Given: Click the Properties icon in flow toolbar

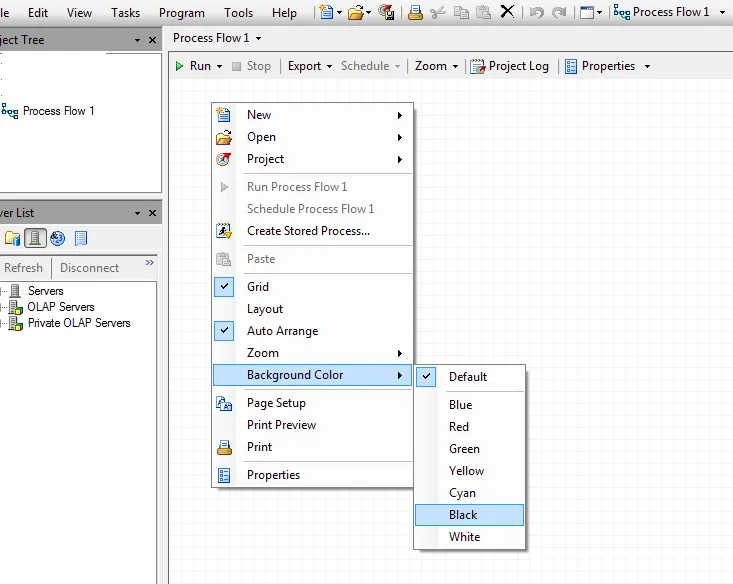Looking at the screenshot, I should point(571,66).
